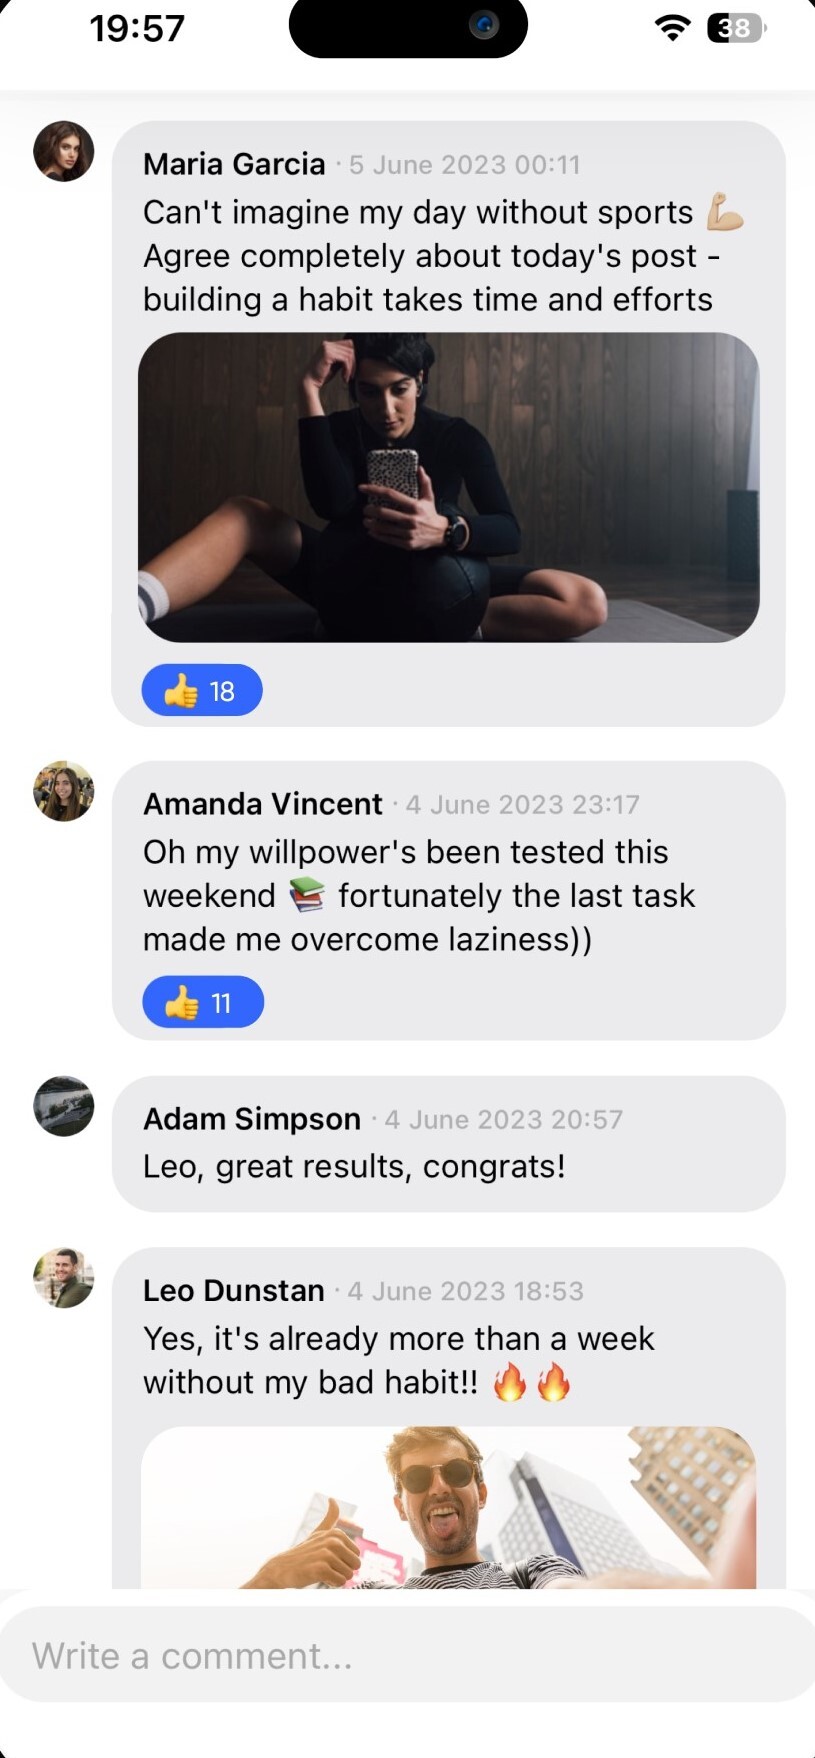Image resolution: width=815 pixels, height=1758 pixels.
Task: Tap Leo Dunstan's profile avatar
Action: [x=64, y=1278]
